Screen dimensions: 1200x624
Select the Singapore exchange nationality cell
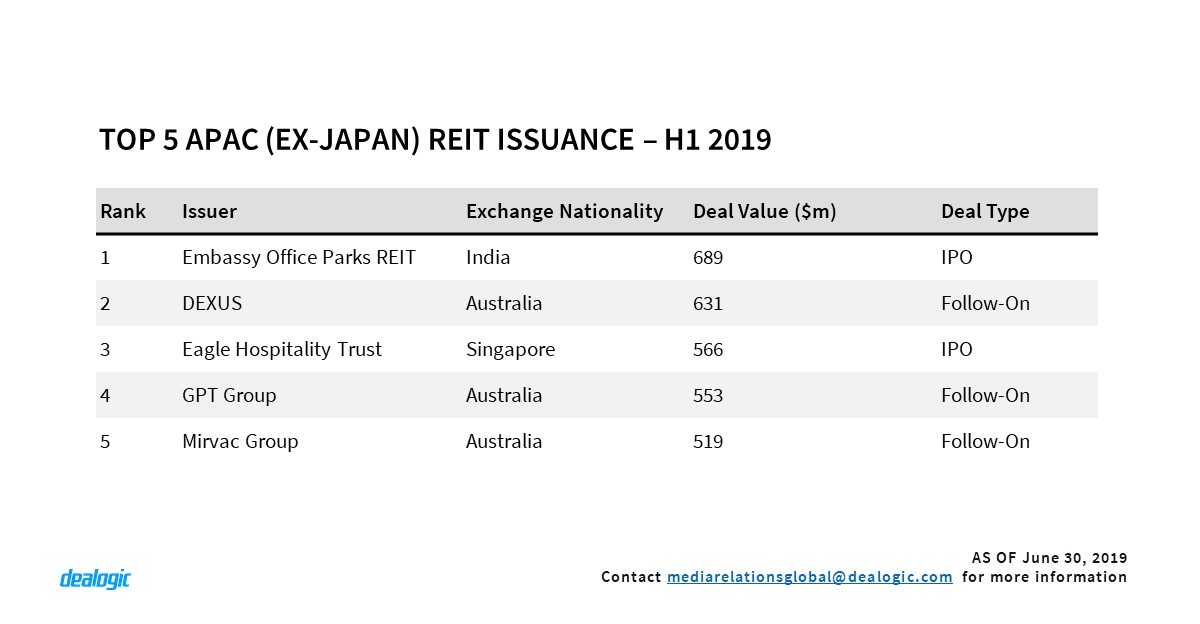click(510, 350)
